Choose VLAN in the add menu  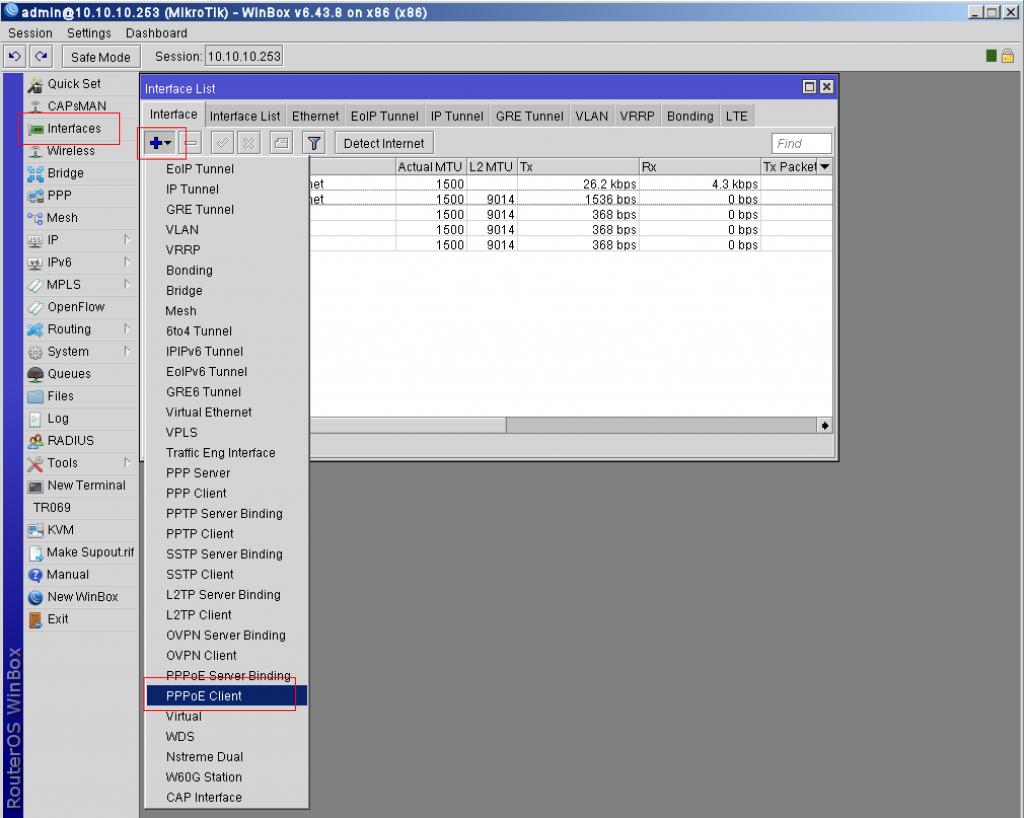[227, 230]
